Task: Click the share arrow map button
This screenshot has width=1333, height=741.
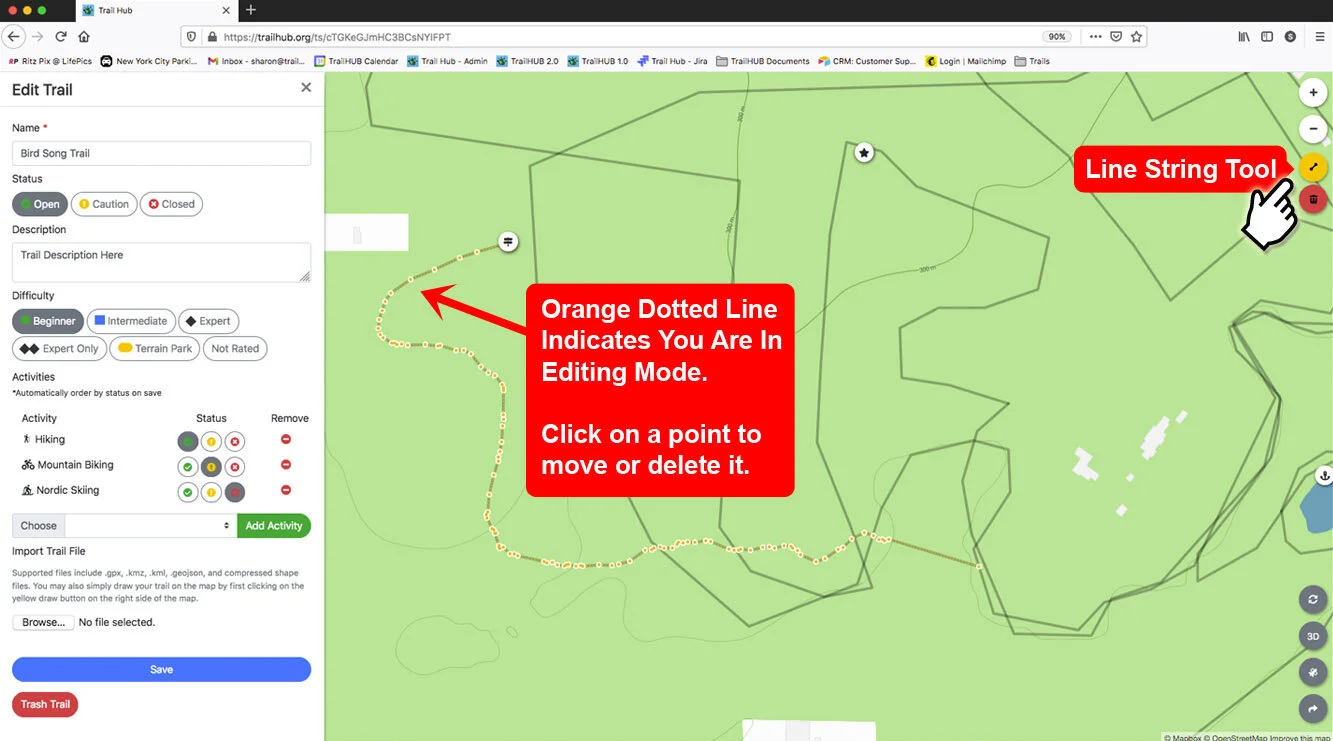Action: tap(1313, 708)
